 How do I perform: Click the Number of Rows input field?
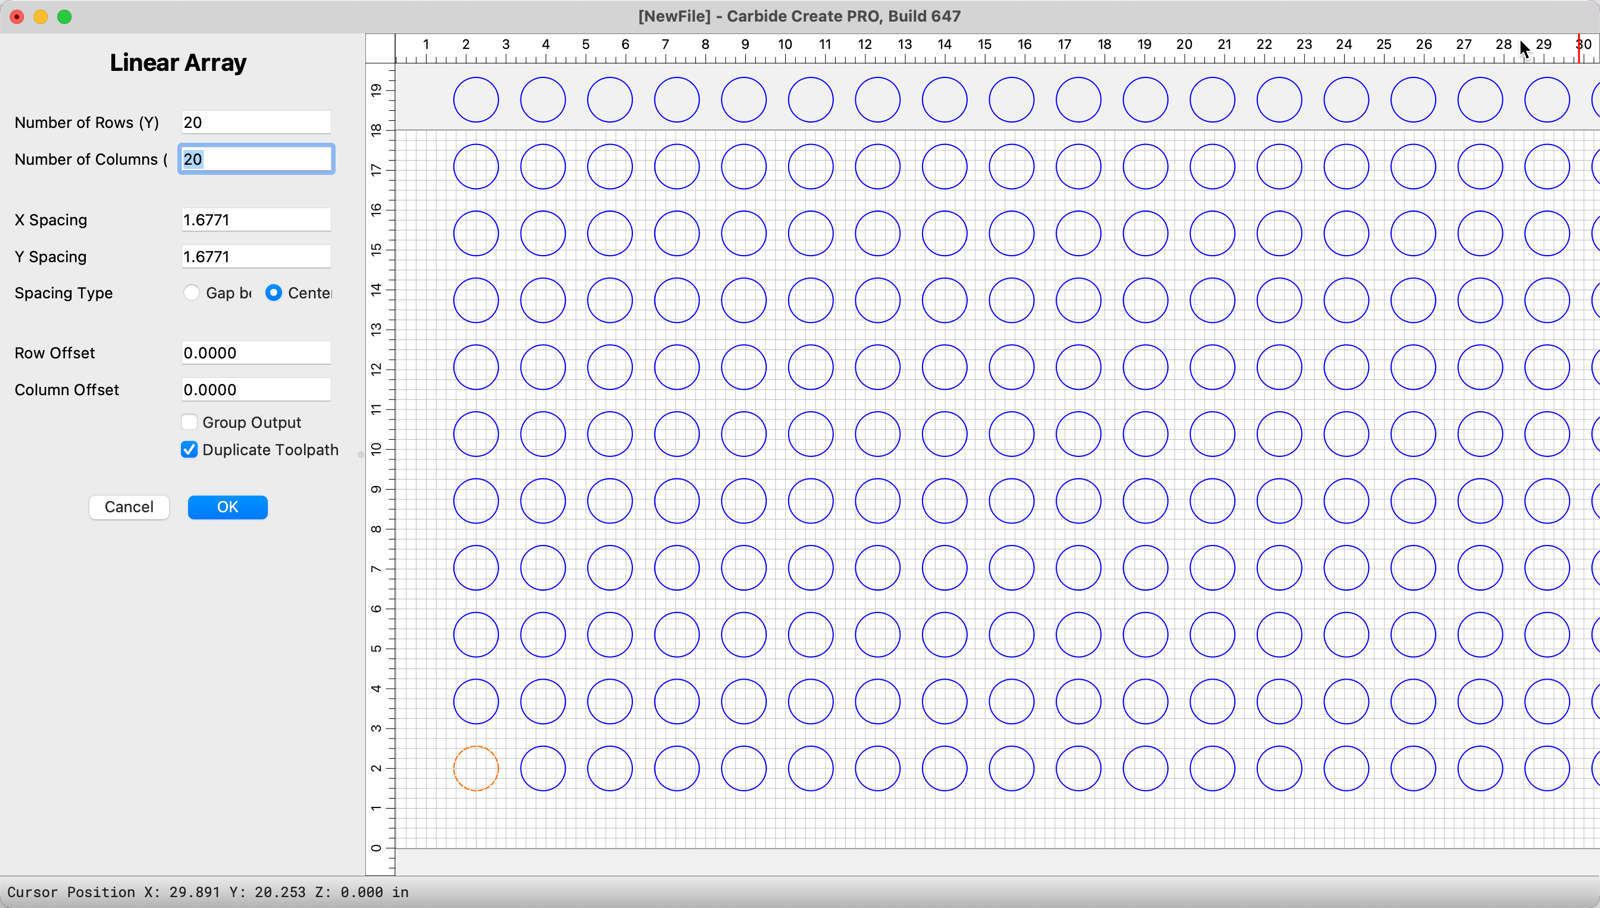tap(255, 122)
